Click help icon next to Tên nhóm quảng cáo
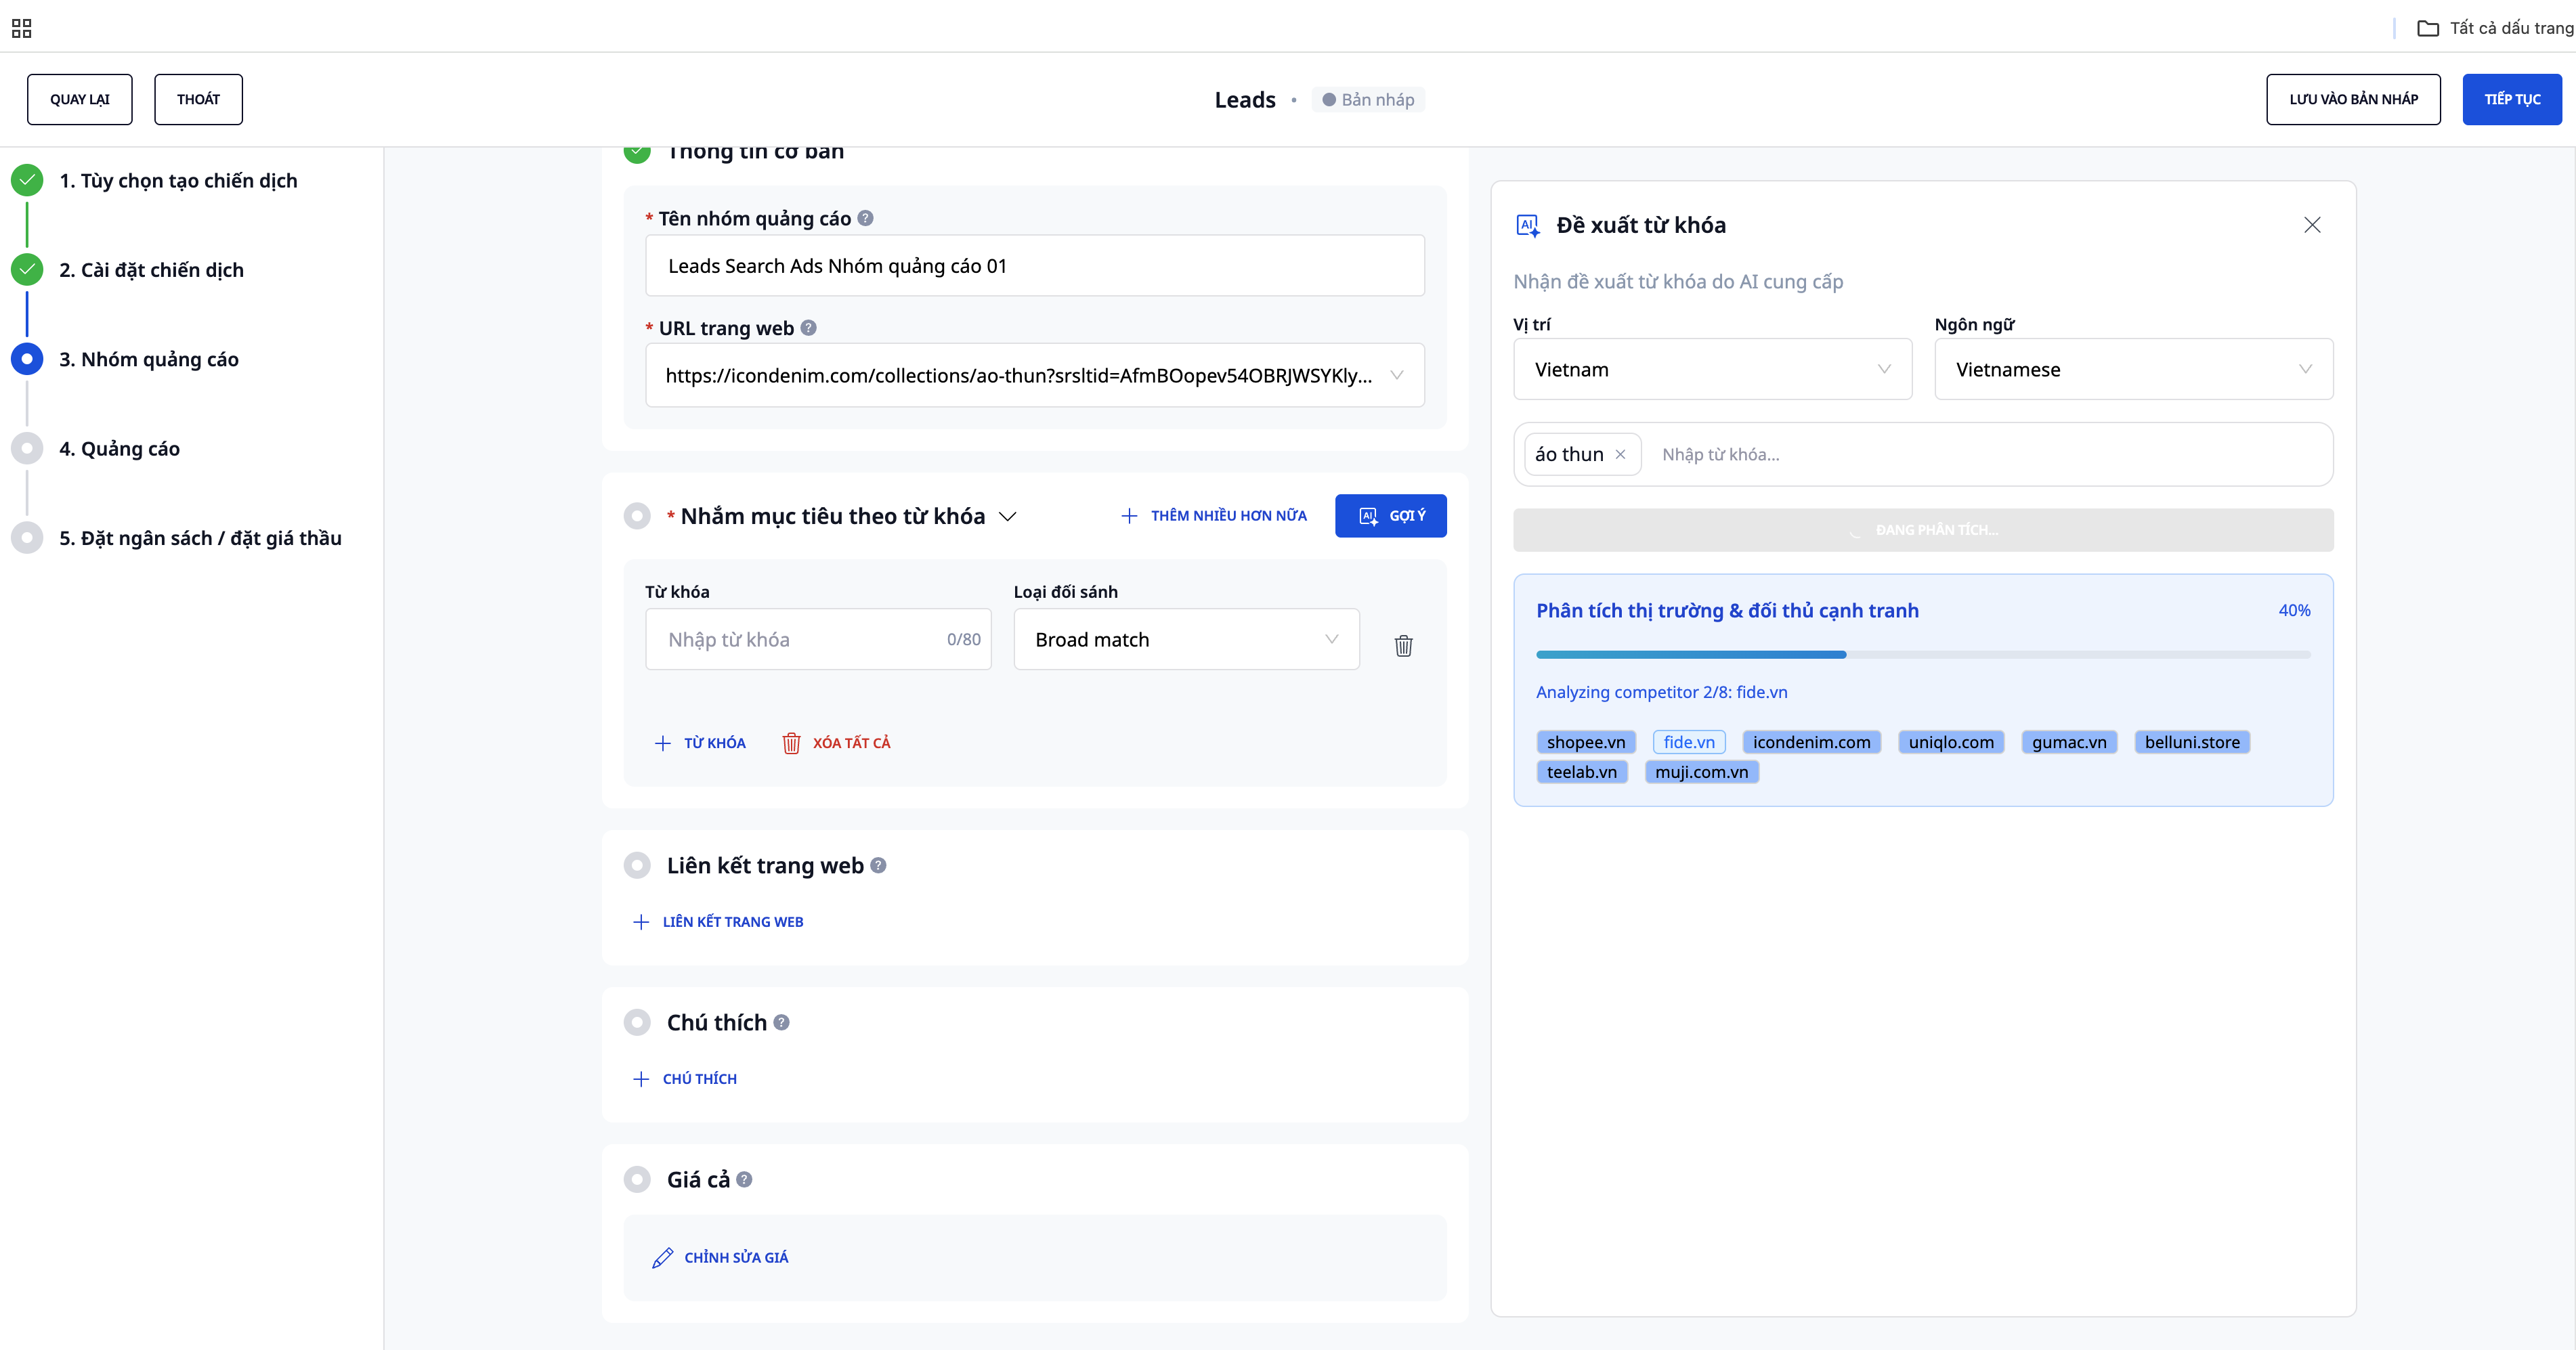Viewport: 2576px width, 1350px height. [865, 218]
